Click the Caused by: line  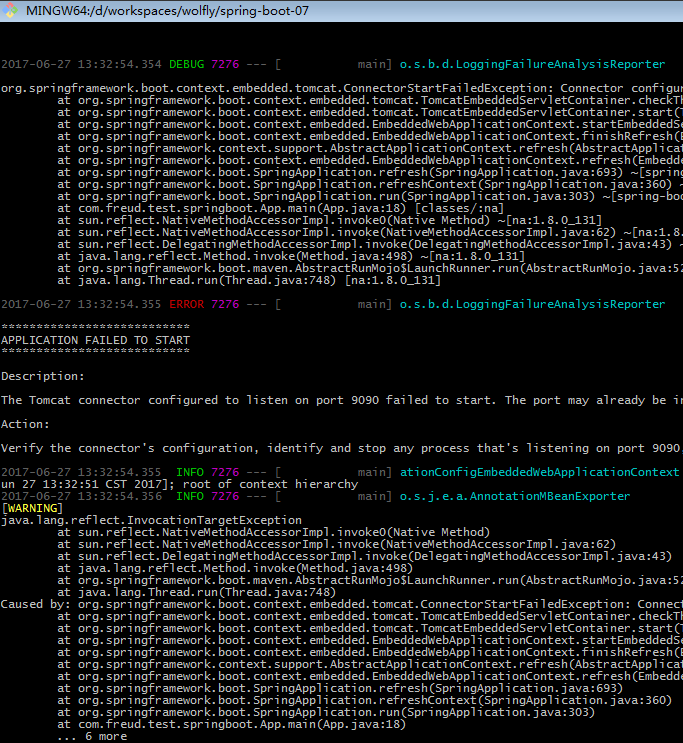(x=341, y=604)
